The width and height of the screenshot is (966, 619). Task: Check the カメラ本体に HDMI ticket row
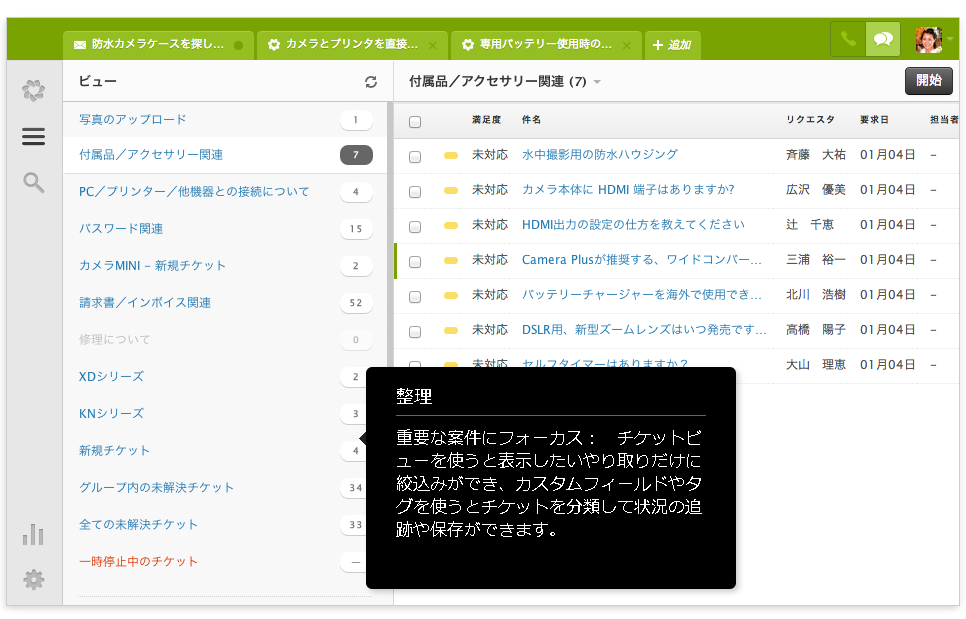pyautogui.click(x=415, y=192)
